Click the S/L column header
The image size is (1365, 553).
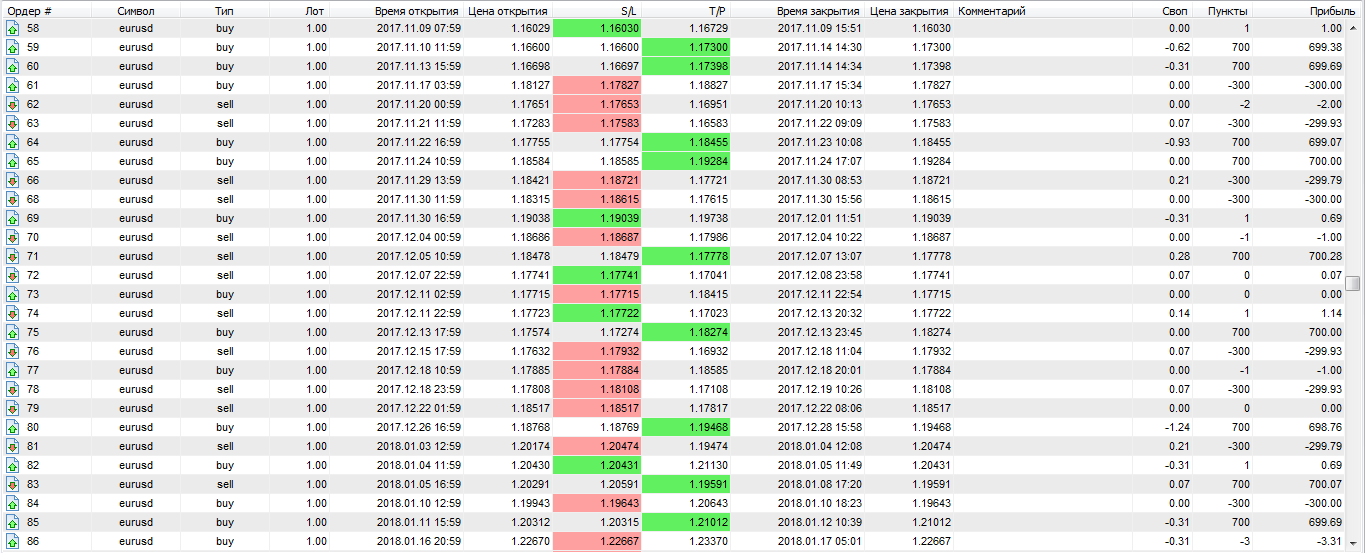coord(629,10)
